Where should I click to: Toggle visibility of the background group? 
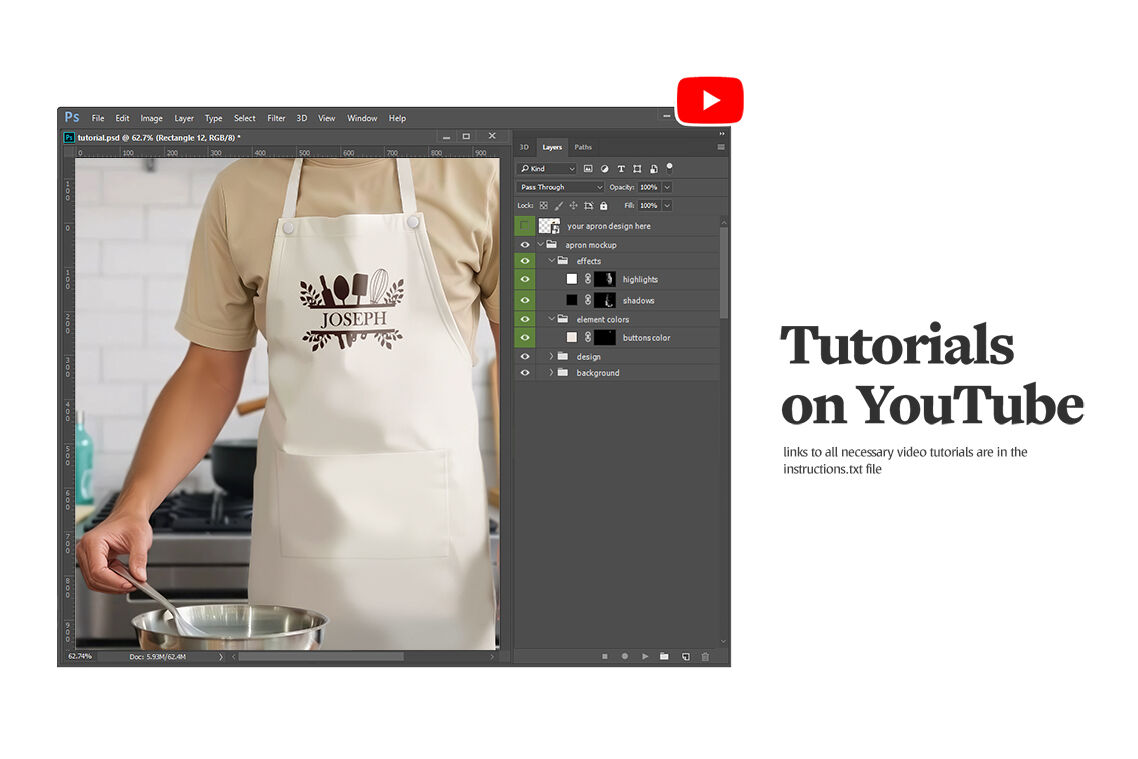tap(525, 373)
